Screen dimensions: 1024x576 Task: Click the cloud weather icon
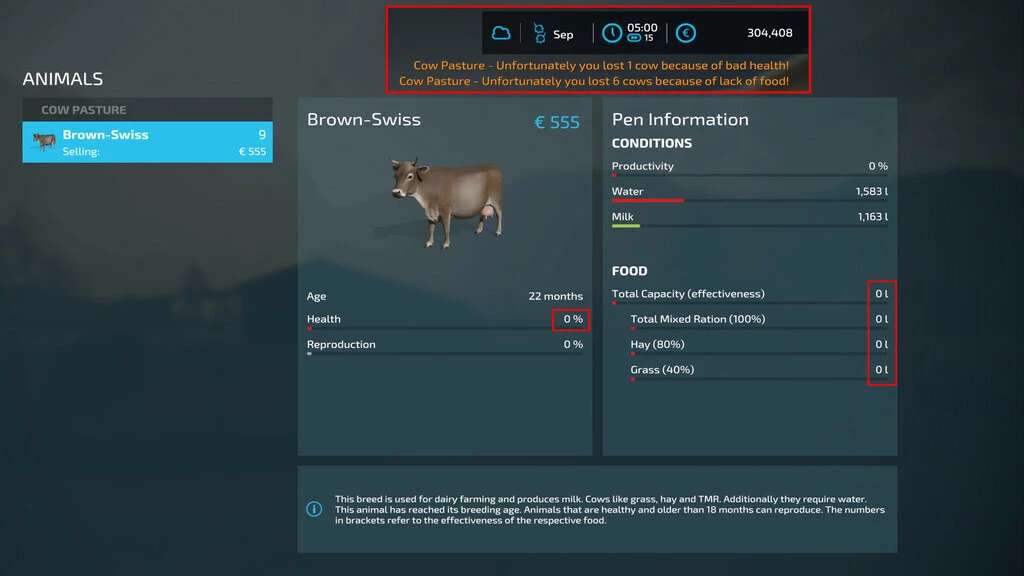(500, 33)
